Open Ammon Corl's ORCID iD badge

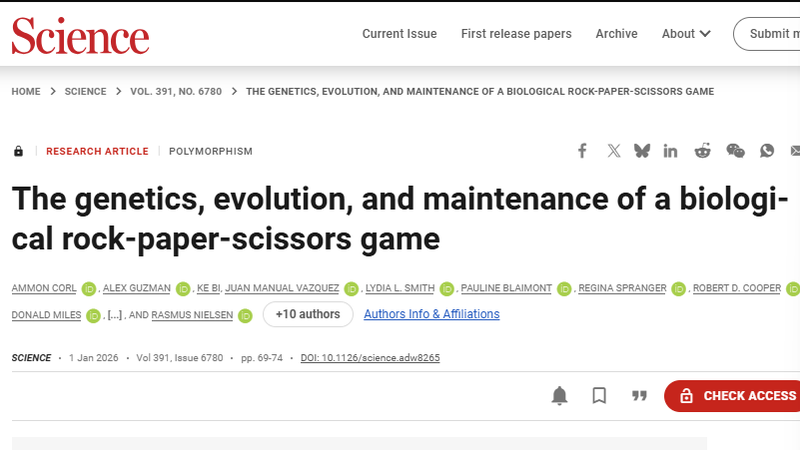pyautogui.click(x=87, y=289)
